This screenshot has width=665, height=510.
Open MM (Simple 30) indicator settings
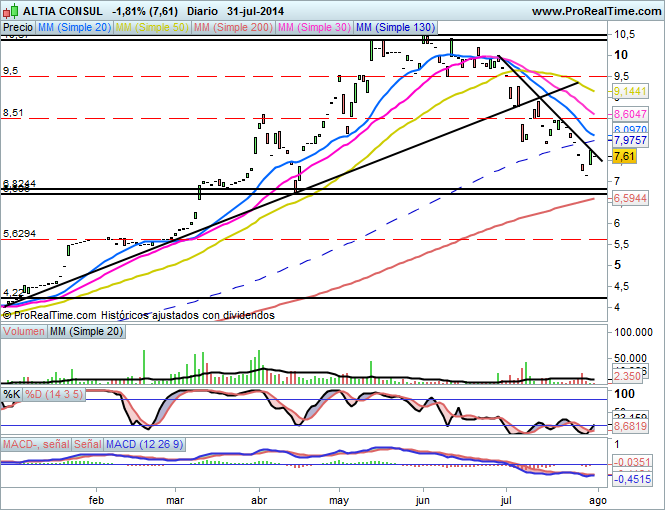[312, 30]
